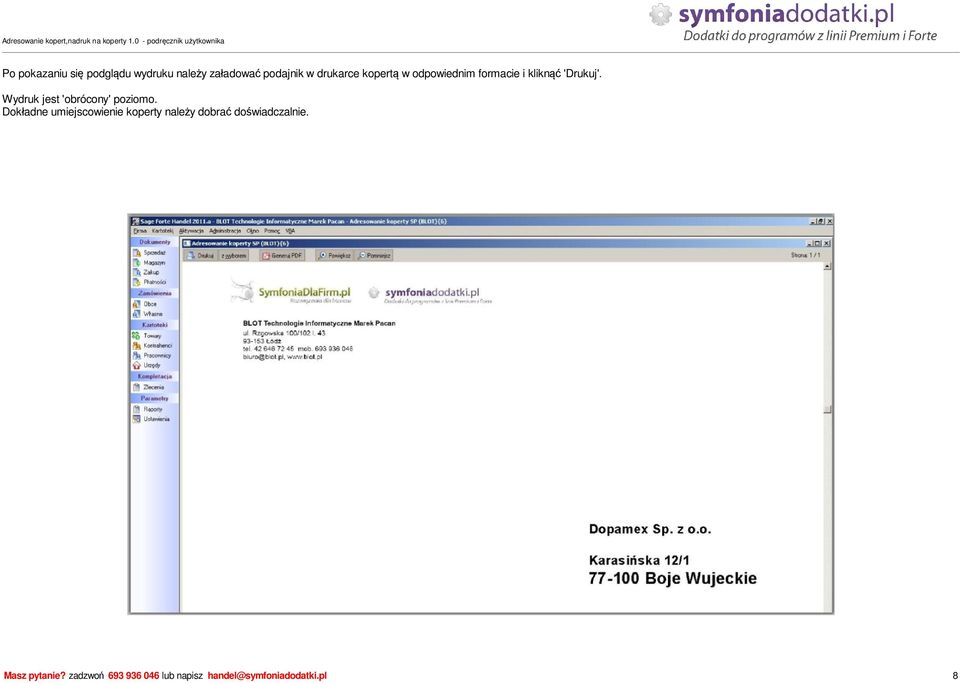Select the Obce orders icon
This screenshot has width=960, height=683.
click(137, 304)
